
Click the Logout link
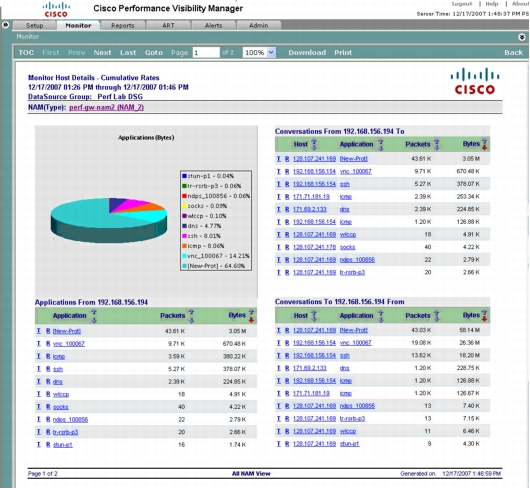[x=462, y=4]
